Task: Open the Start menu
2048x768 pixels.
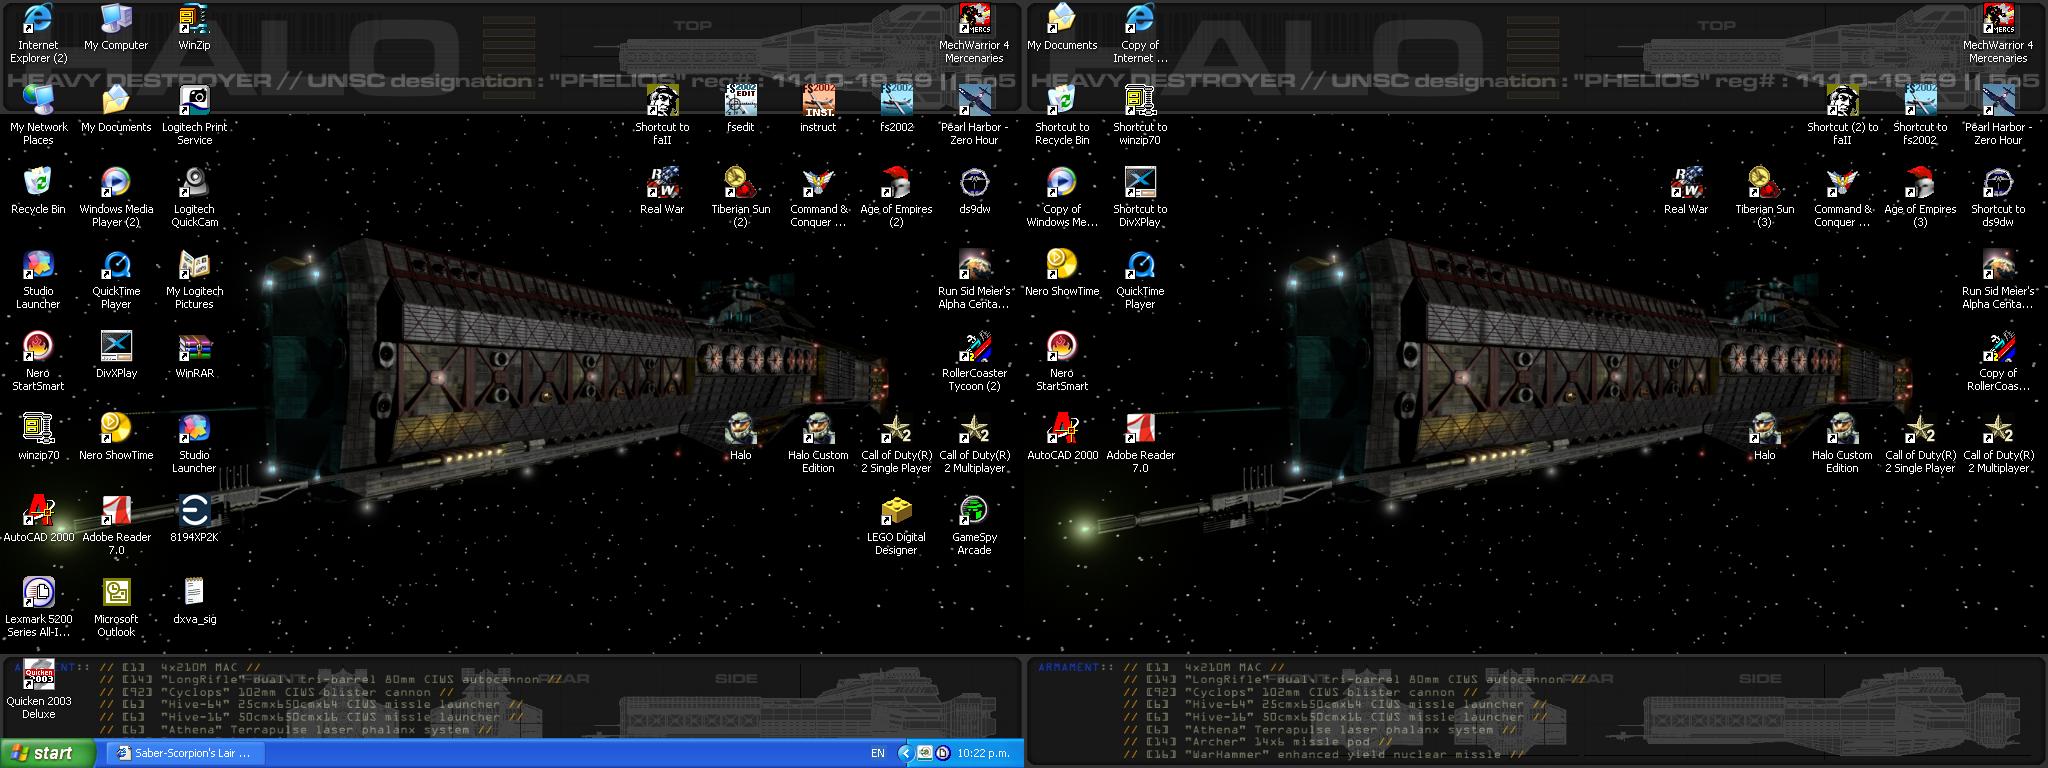Action: 47,753
